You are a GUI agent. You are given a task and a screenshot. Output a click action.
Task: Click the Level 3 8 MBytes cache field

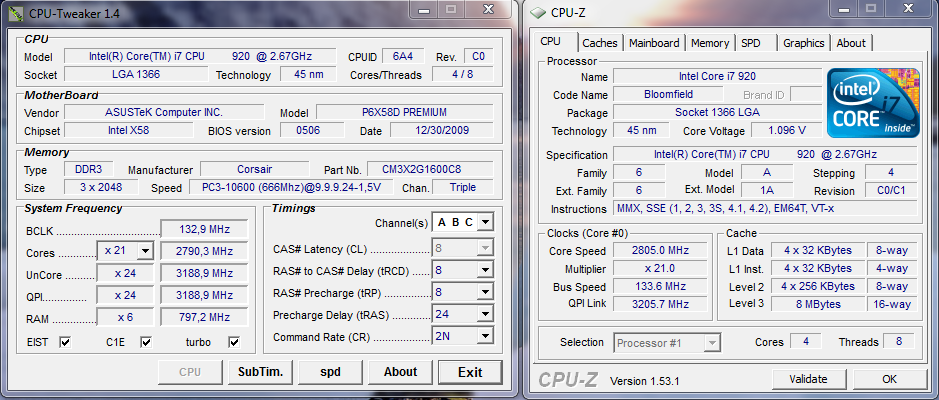point(817,304)
